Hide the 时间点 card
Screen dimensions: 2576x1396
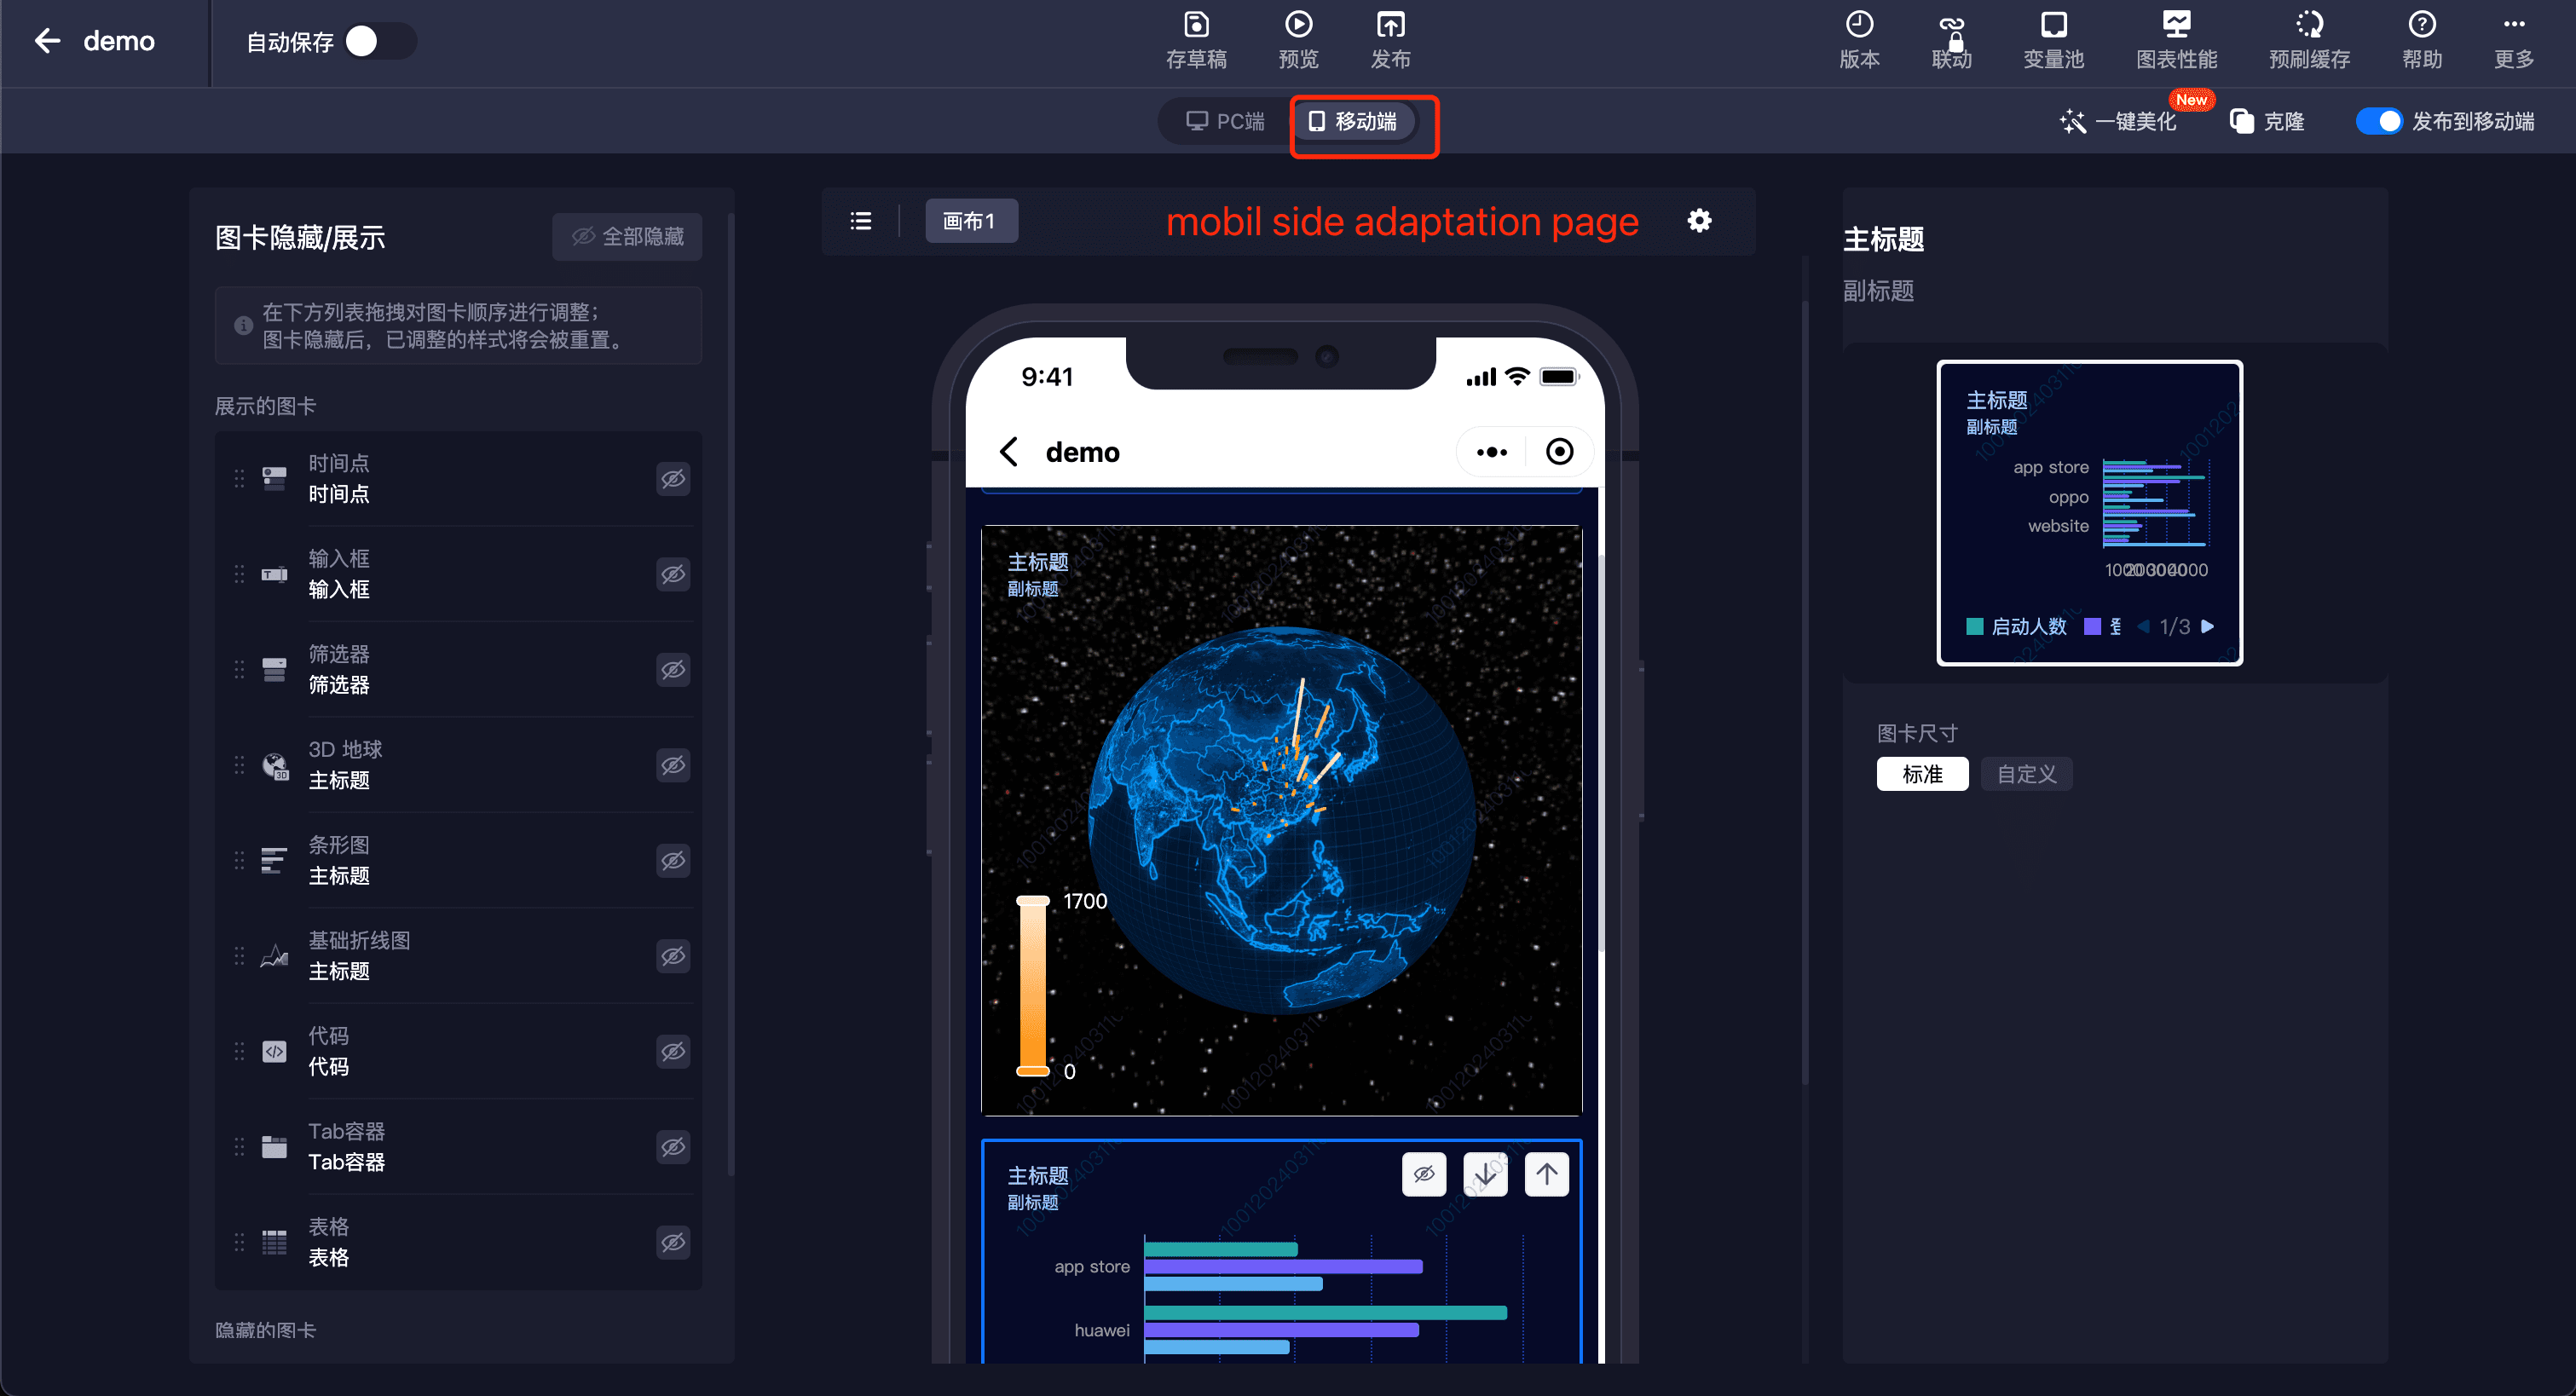pyautogui.click(x=673, y=478)
